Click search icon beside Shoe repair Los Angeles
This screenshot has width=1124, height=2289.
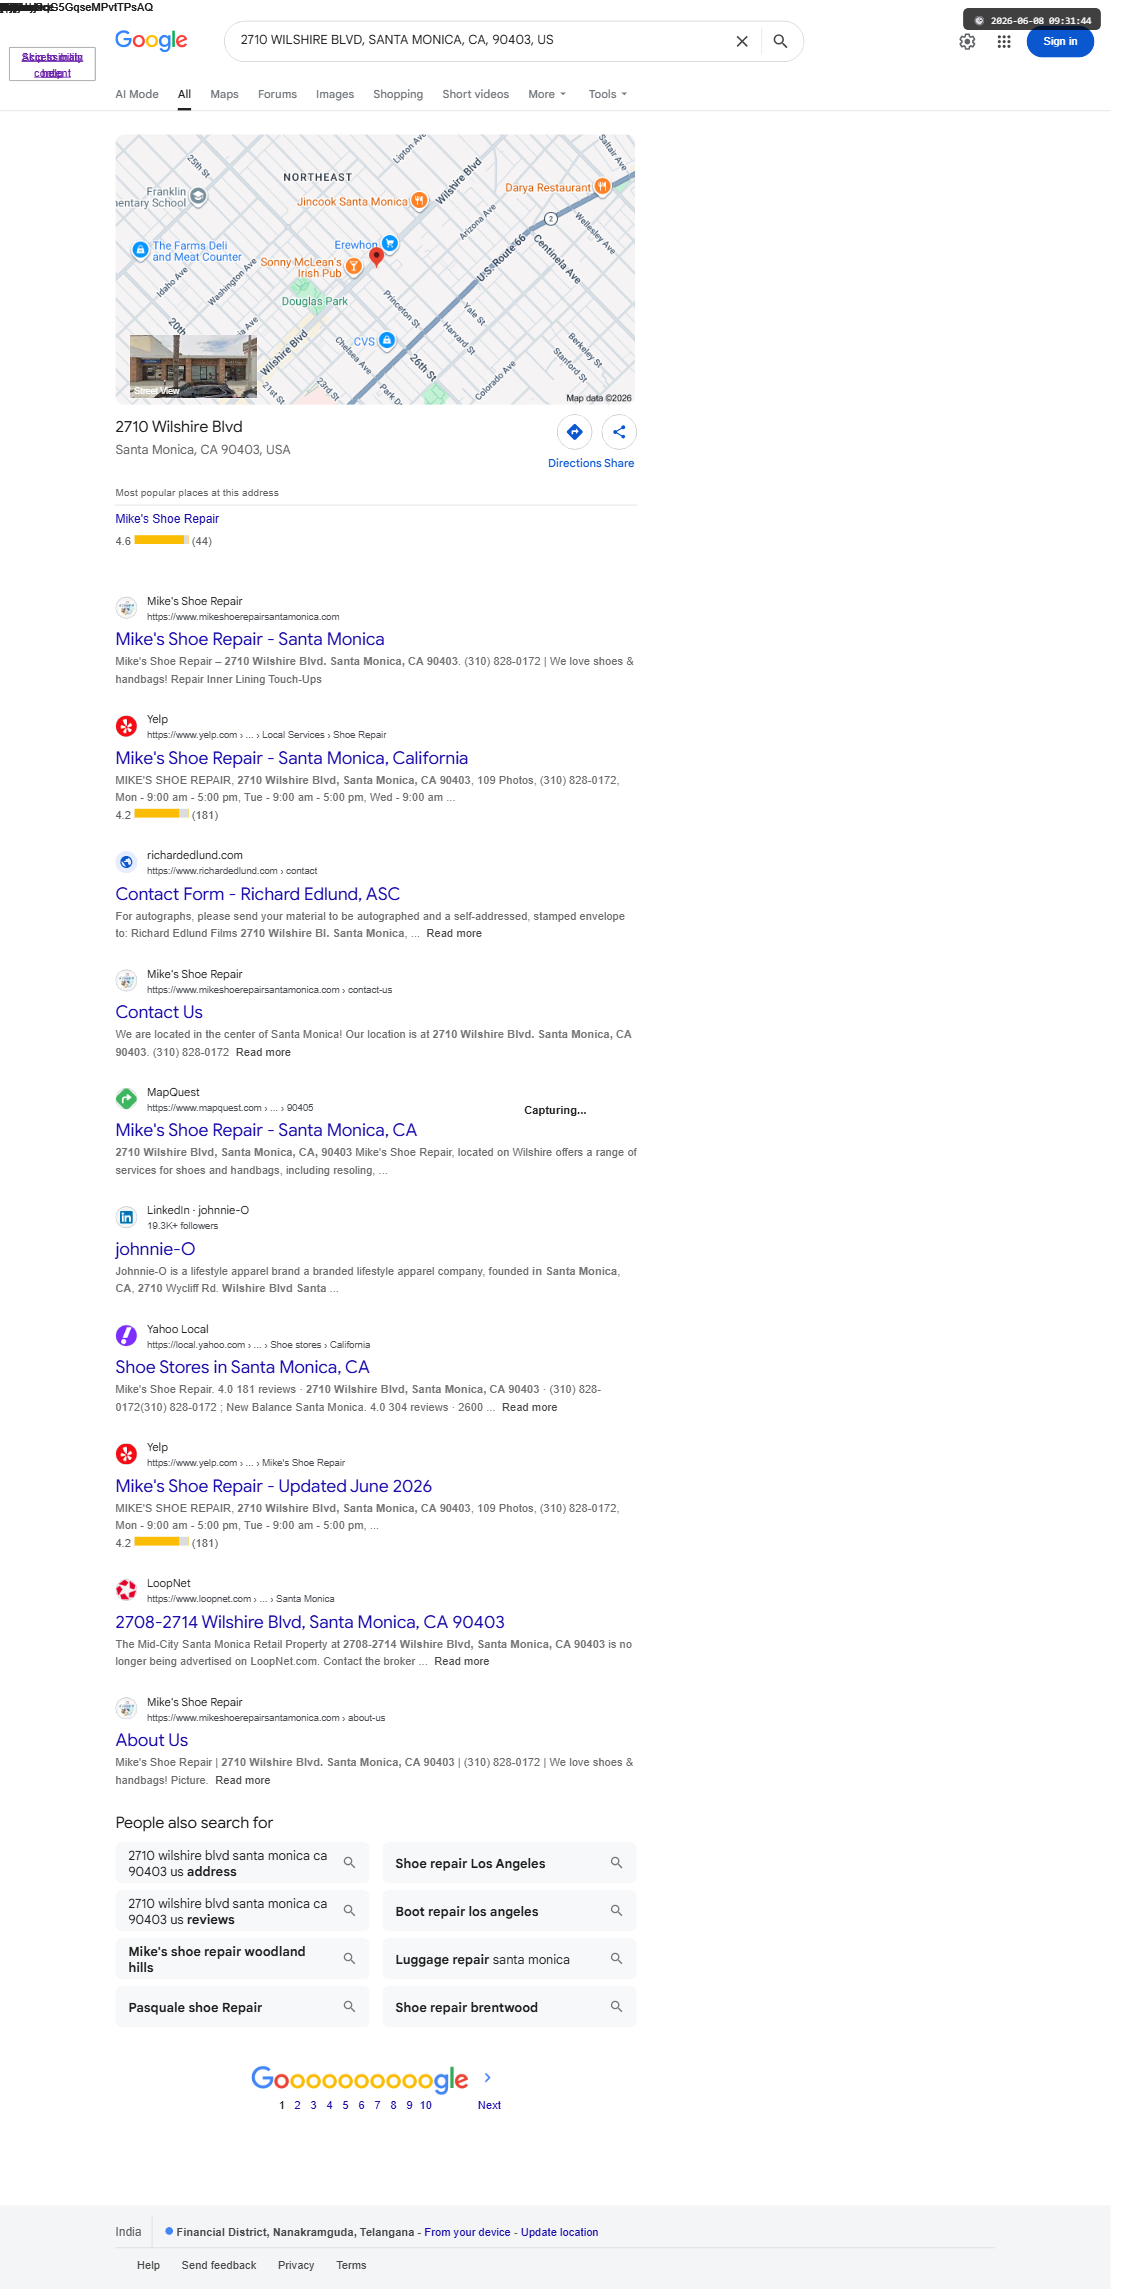(616, 1862)
